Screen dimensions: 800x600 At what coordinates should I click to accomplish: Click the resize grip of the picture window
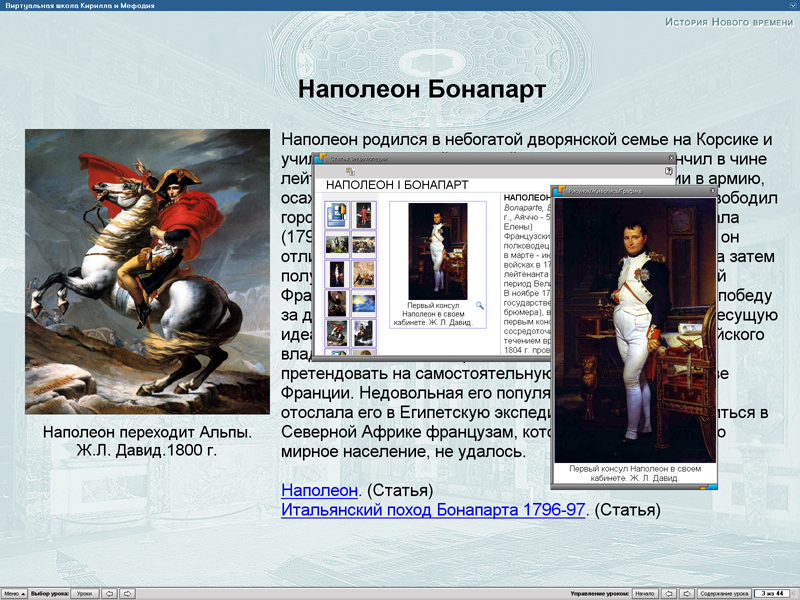[712, 489]
